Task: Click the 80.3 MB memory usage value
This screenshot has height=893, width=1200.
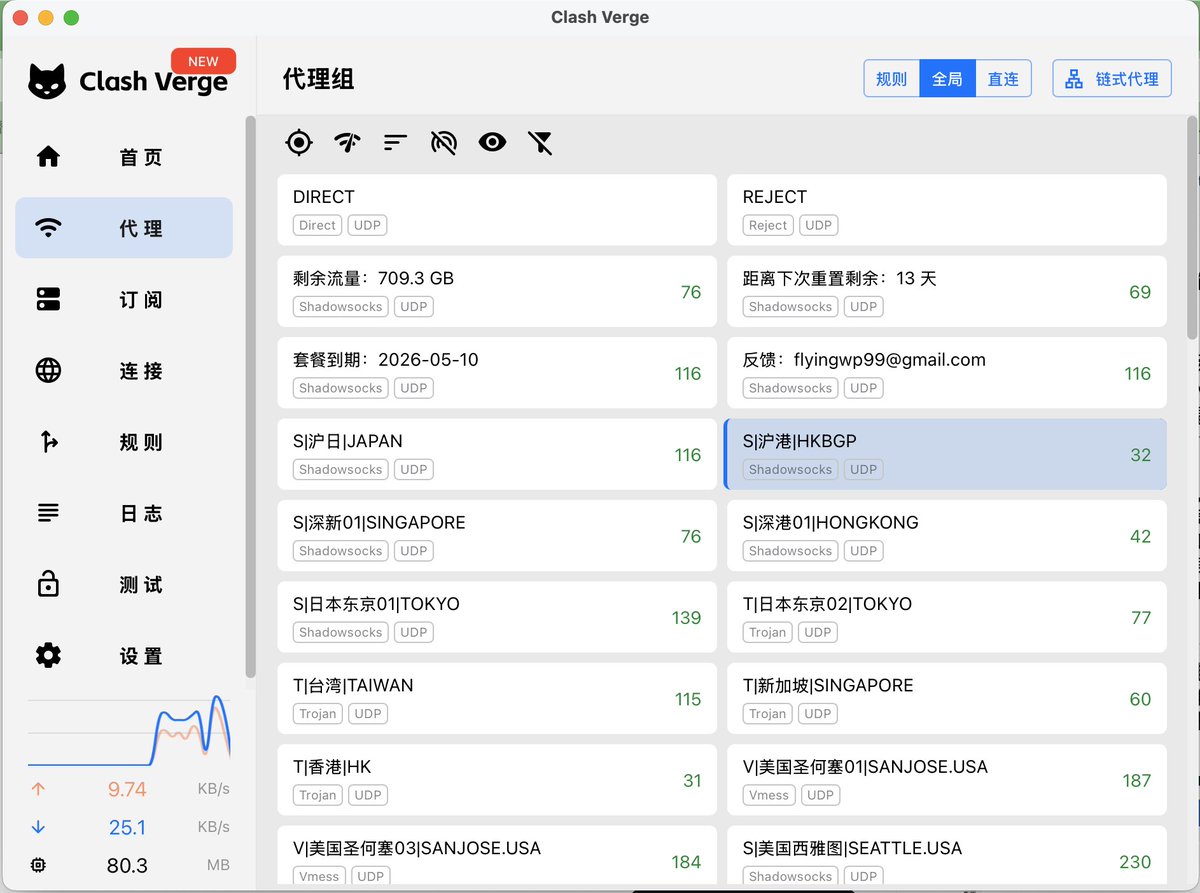Action: pos(127,866)
